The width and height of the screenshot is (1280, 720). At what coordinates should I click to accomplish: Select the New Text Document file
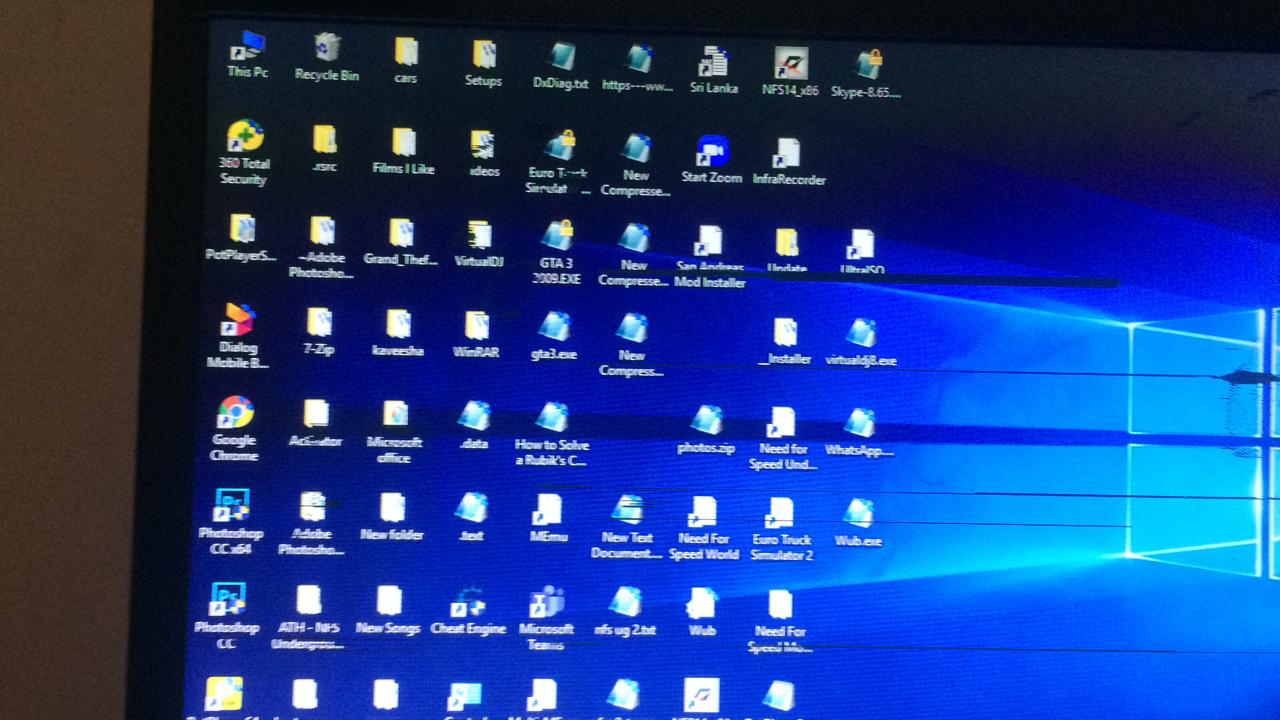click(x=627, y=528)
